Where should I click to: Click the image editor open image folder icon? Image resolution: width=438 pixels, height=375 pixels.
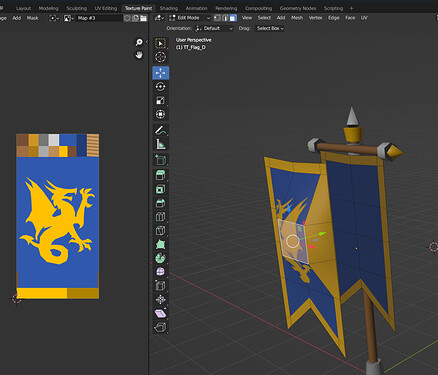143,18
